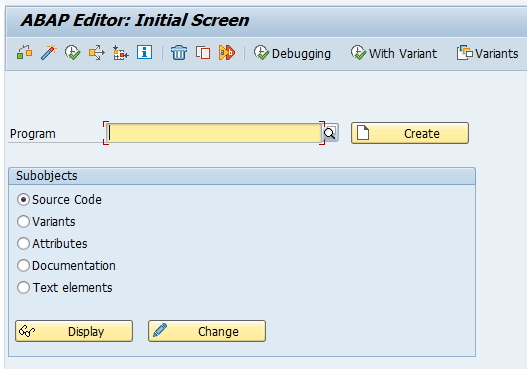Screen dimensions: 527x369
Task: Click the ABAP Editor: Initial Screen title
Action: coord(135,20)
